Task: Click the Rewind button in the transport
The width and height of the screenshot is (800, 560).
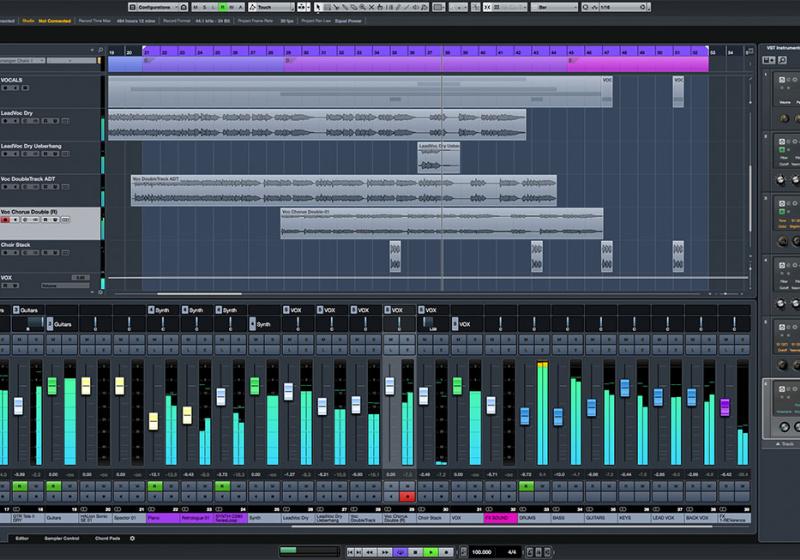Action: pyautogui.click(x=369, y=551)
